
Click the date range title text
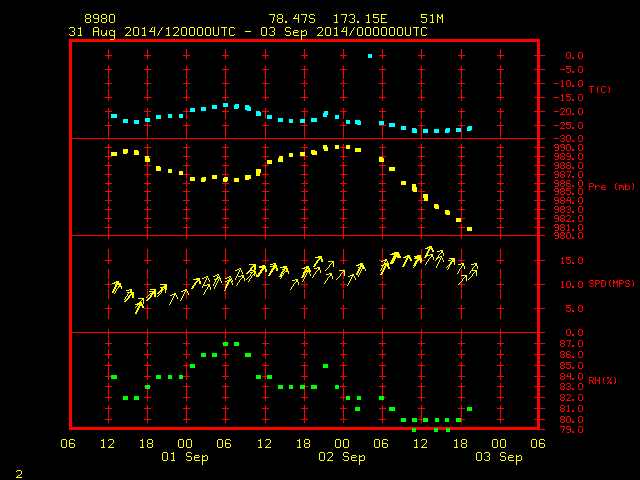tap(248, 32)
